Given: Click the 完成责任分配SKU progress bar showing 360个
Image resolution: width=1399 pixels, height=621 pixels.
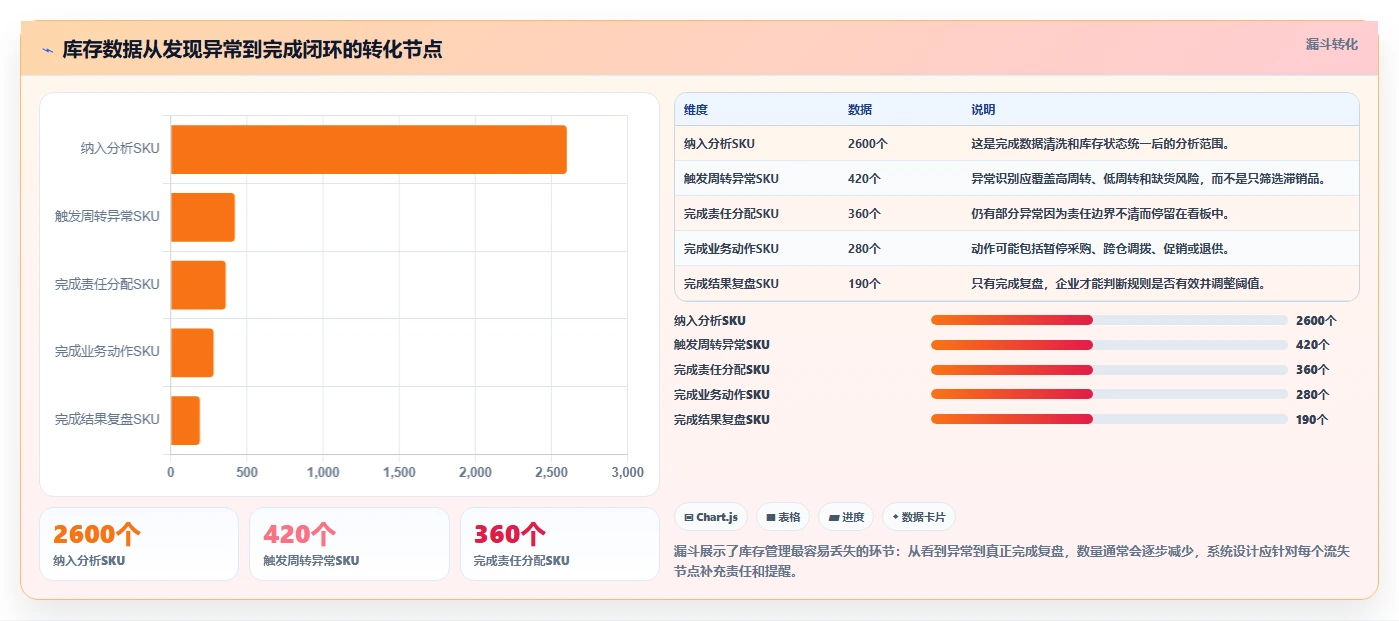Looking at the screenshot, I should (x=1109, y=370).
